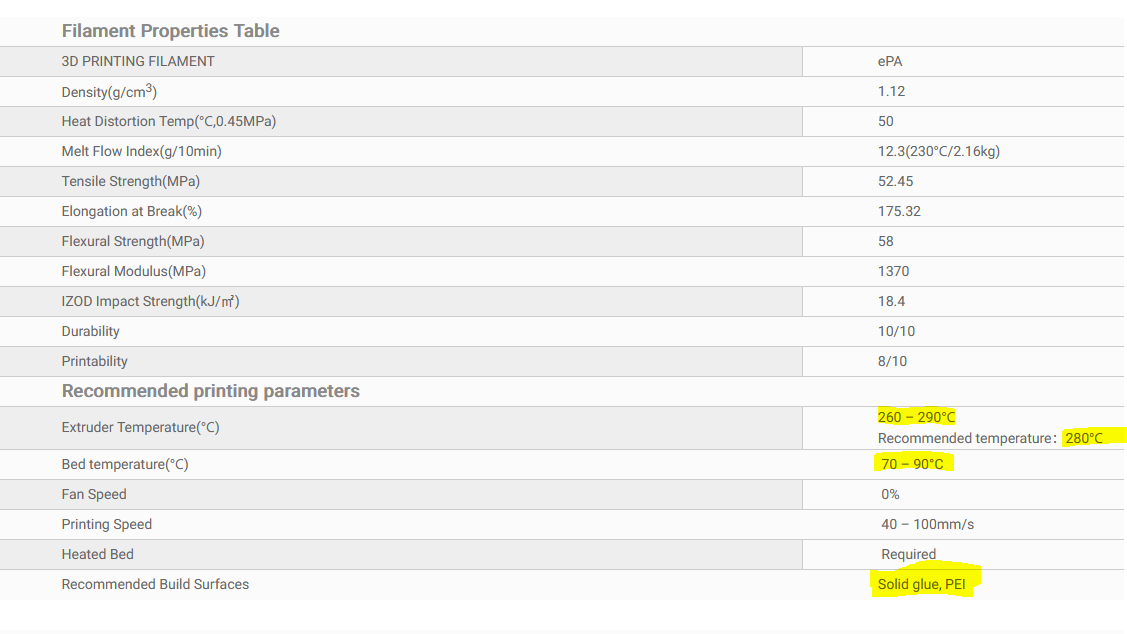Select Elongation at Break value 175.32
The height and width of the screenshot is (634, 1127).
[x=899, y=211]
